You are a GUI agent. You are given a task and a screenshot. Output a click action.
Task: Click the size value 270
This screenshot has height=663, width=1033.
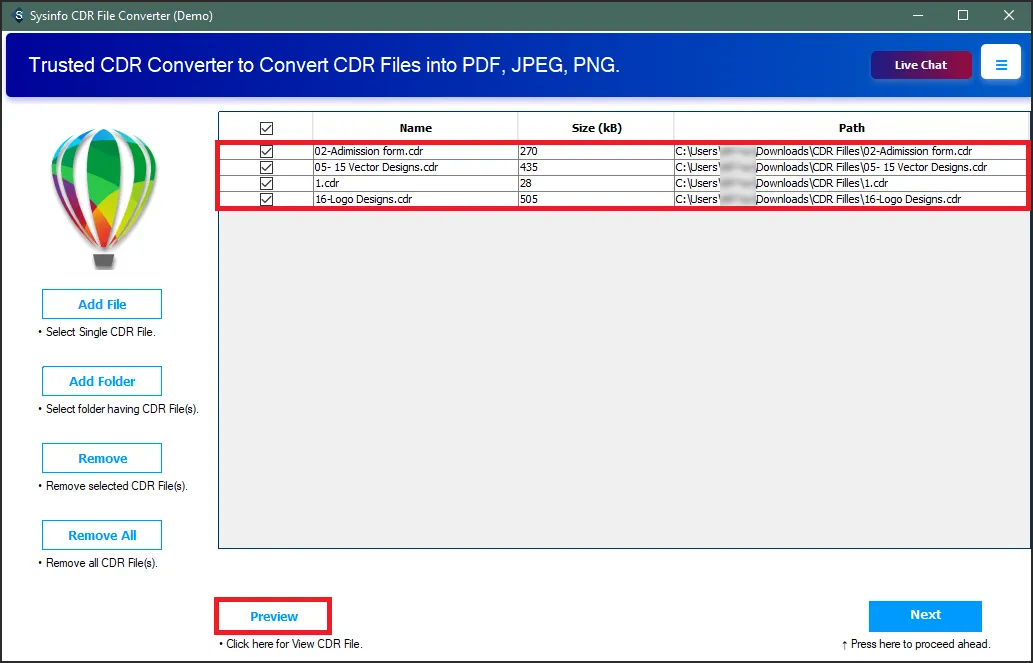click(x=529, y=152)
